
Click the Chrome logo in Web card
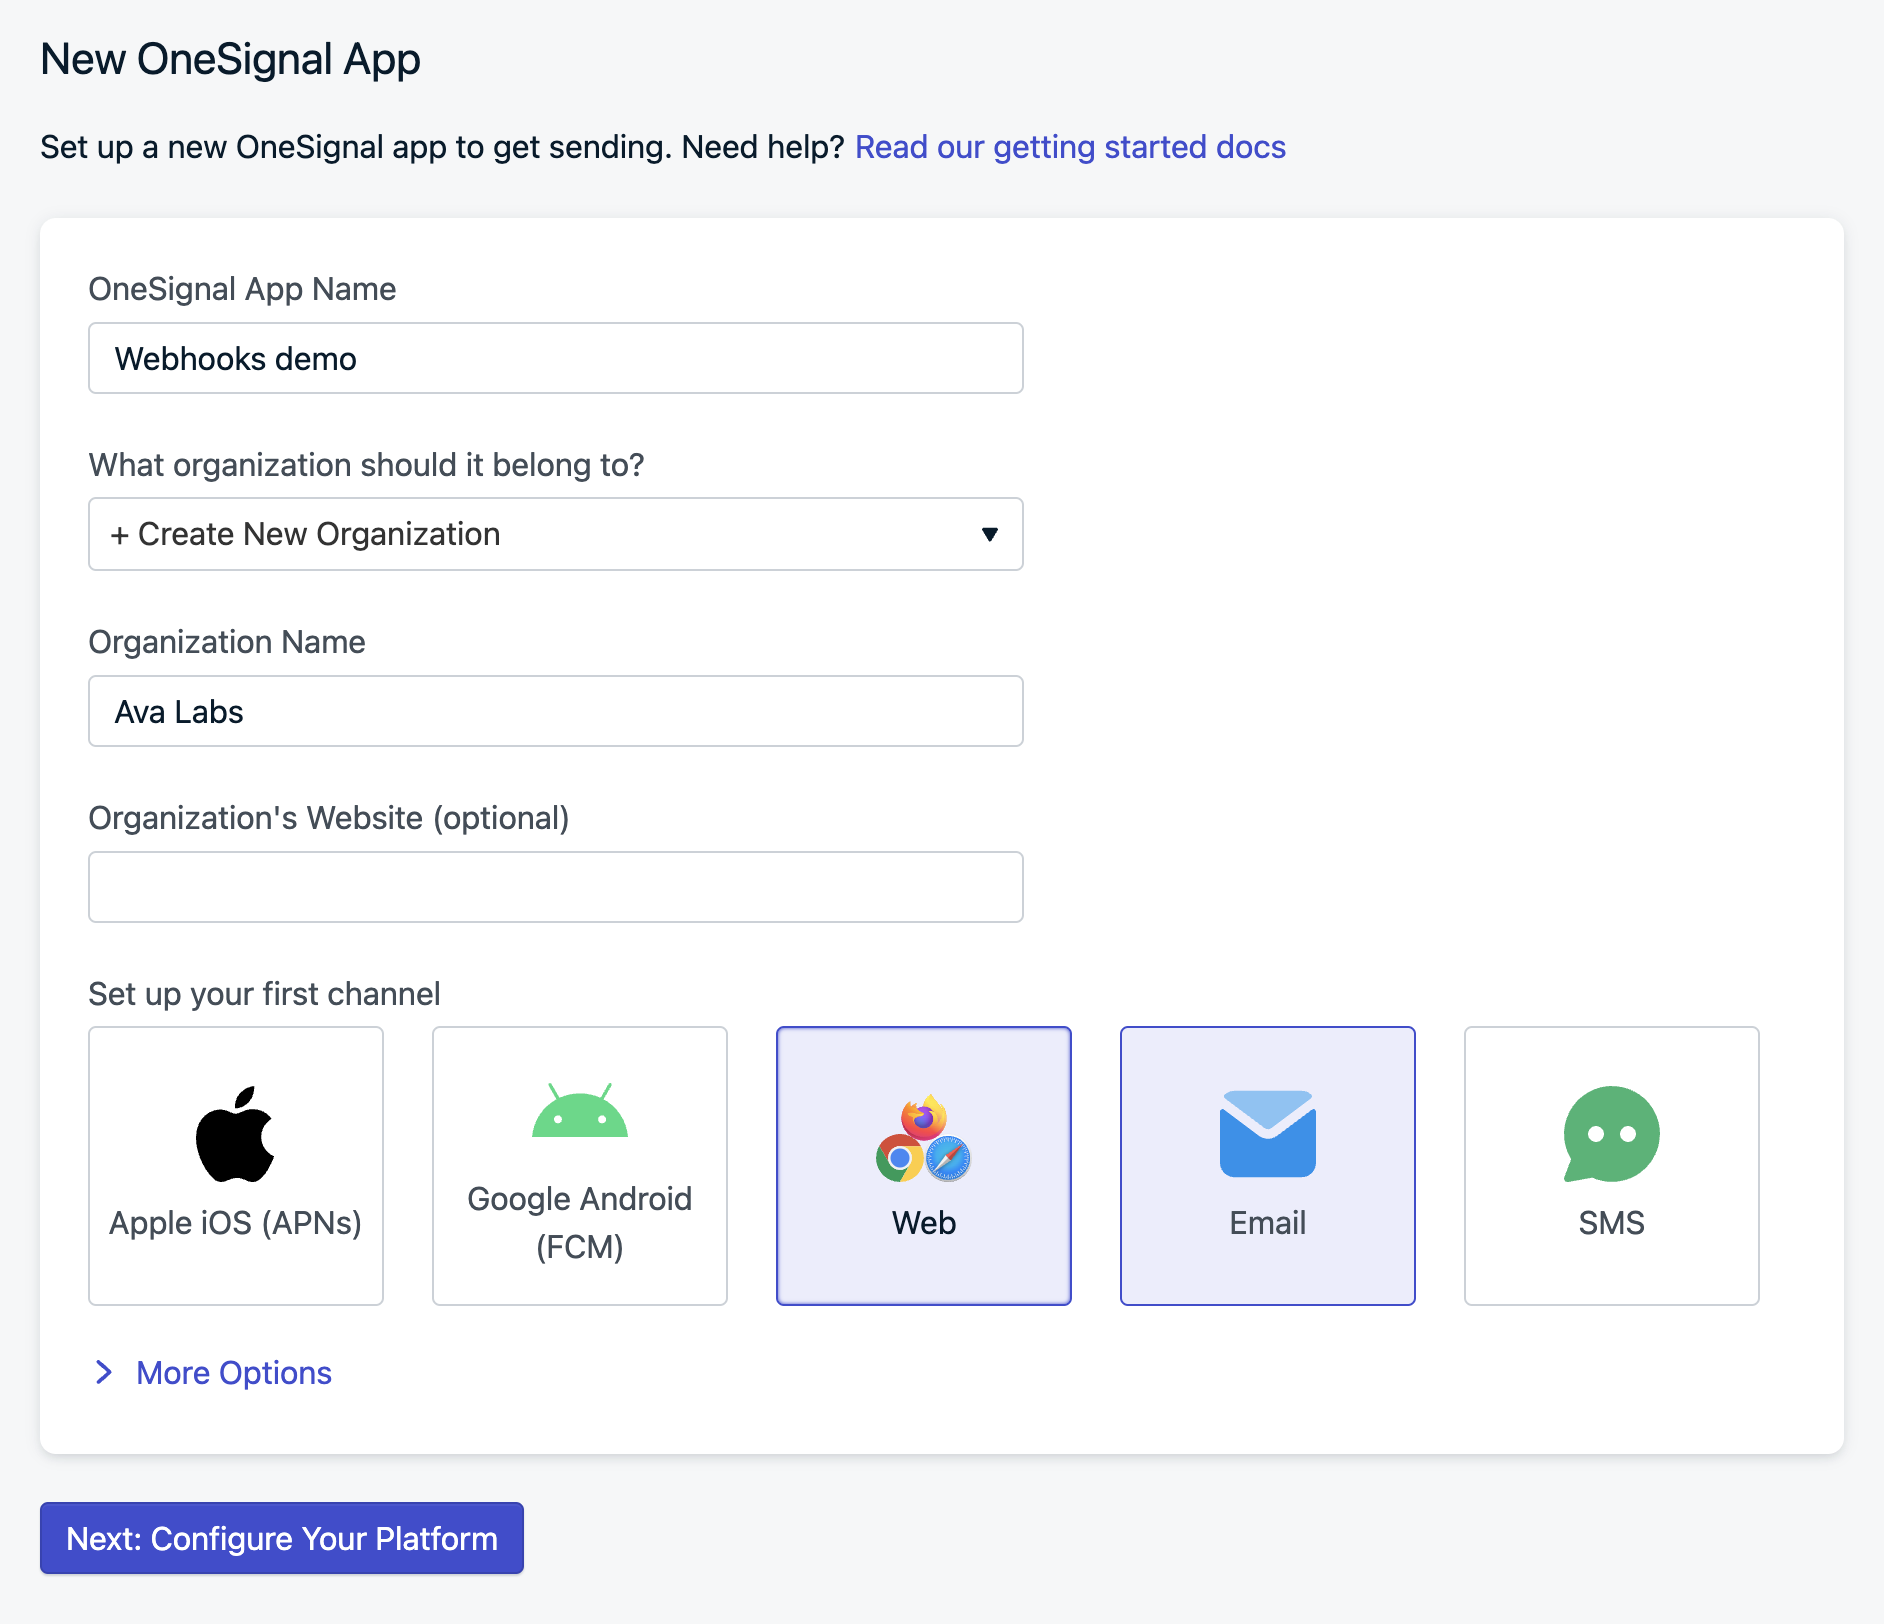pyautogui.click(x=900, y=1158)
